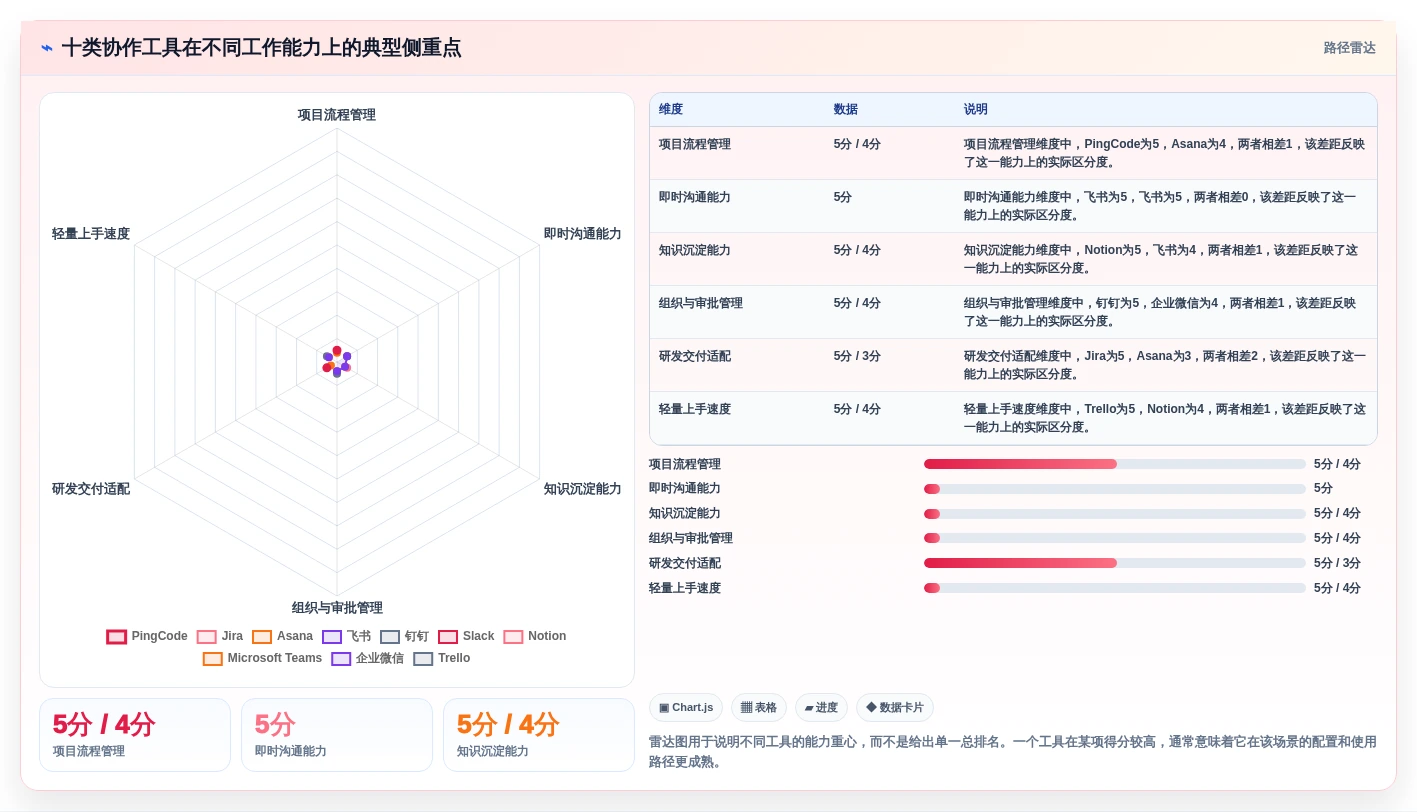Viewport: 1417px width, 812px height.
Task: Click the 研发交付适配 progress bar
Action: 1115,563
